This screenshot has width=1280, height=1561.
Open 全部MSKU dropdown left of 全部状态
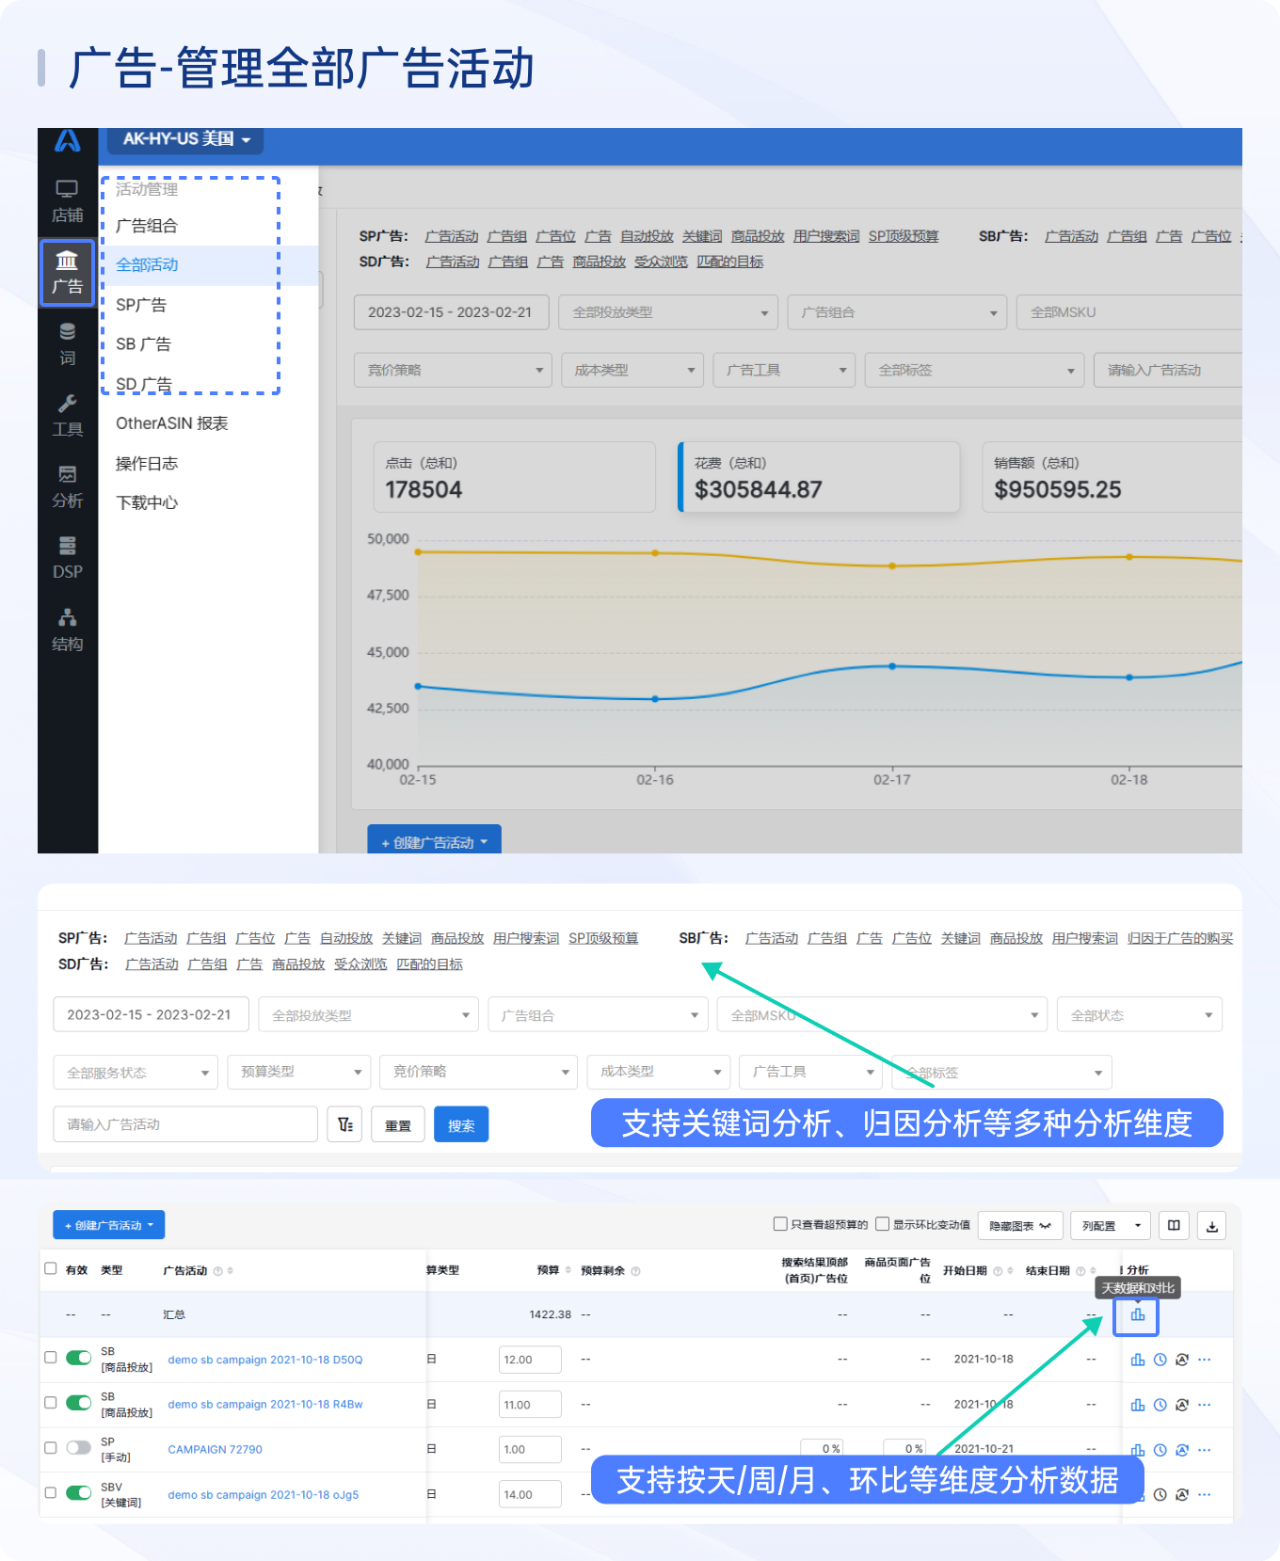coord(882,1015)
